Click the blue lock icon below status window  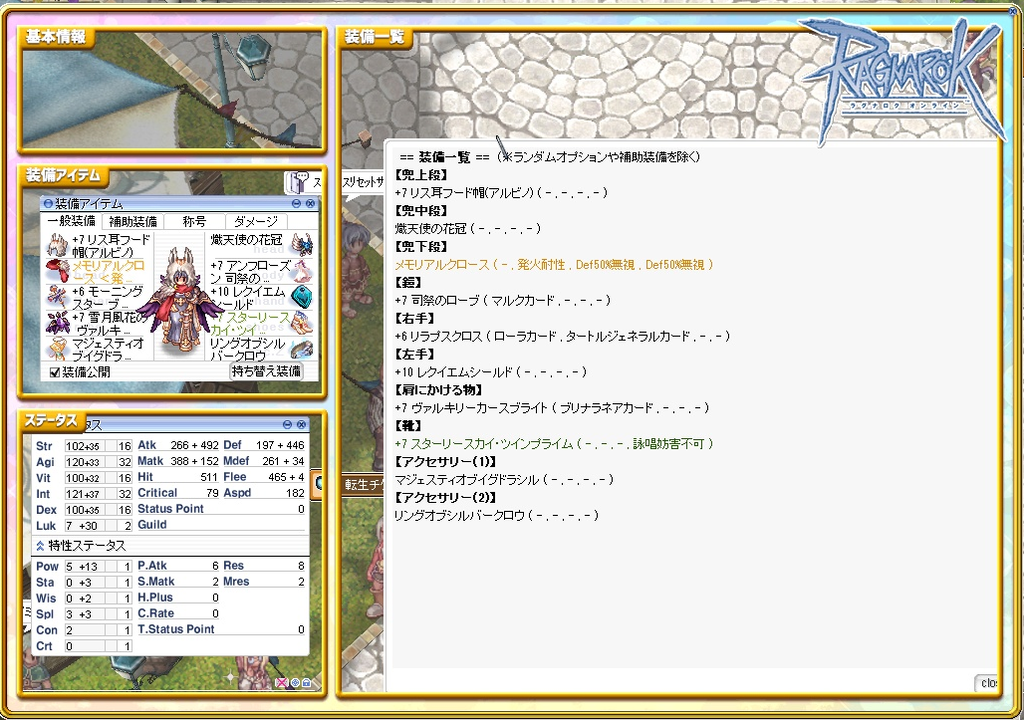tap(306, 683)
